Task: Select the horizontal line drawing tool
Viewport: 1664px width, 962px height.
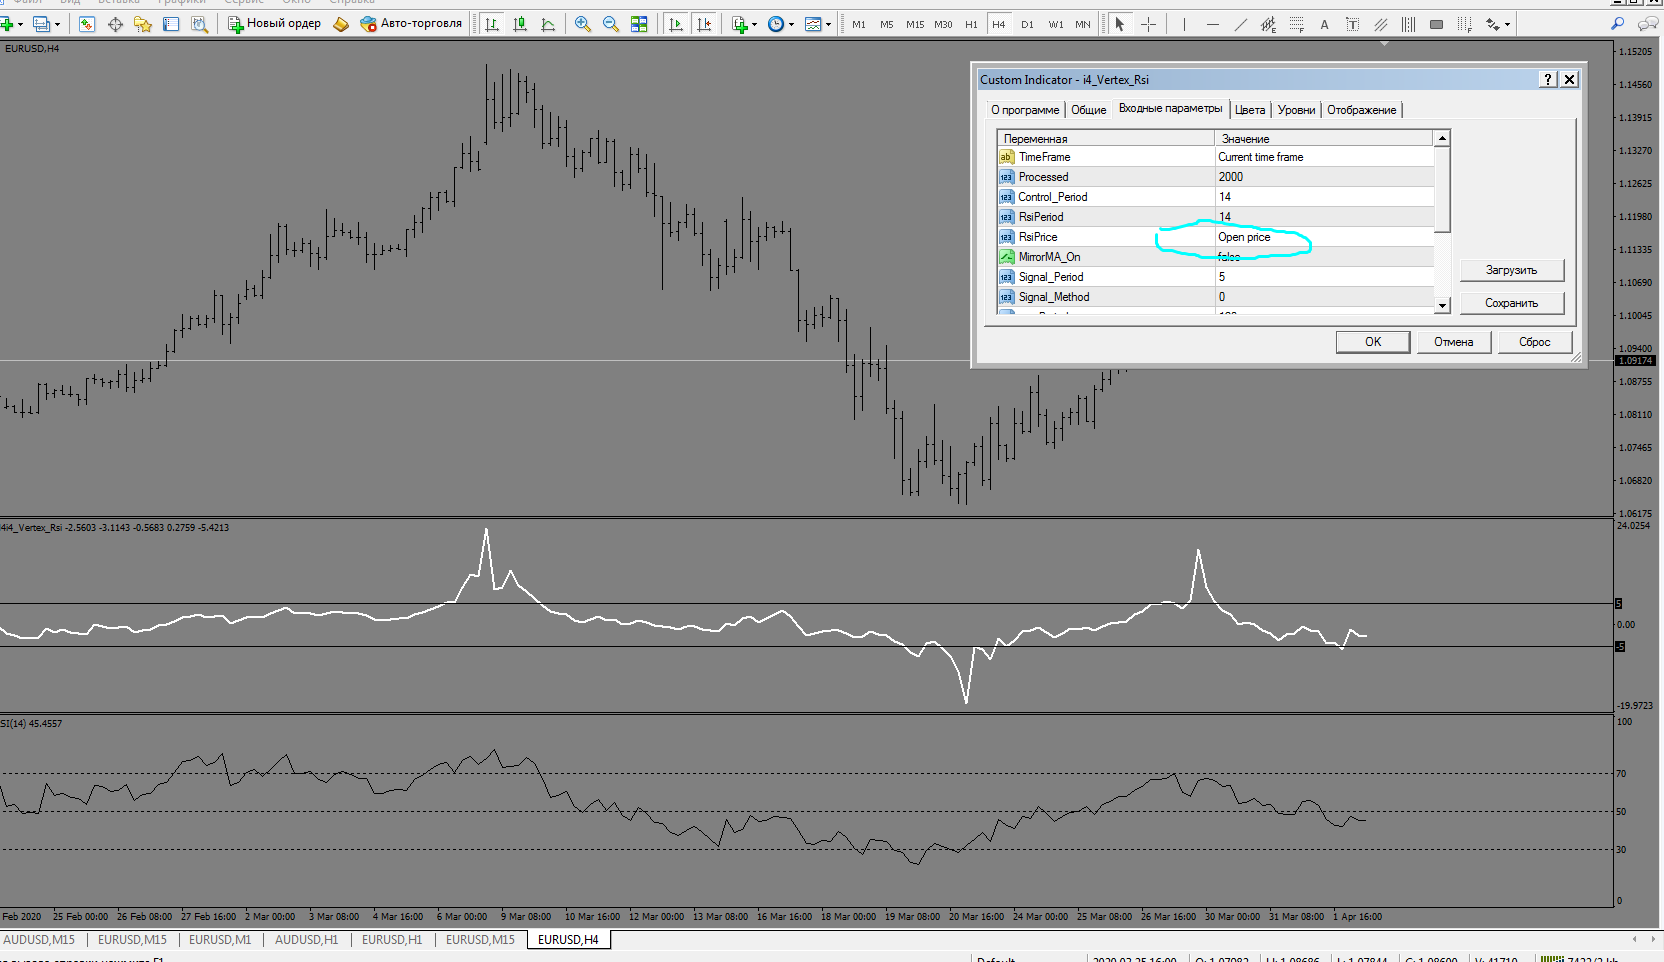Action: (x=1212, y=24)
